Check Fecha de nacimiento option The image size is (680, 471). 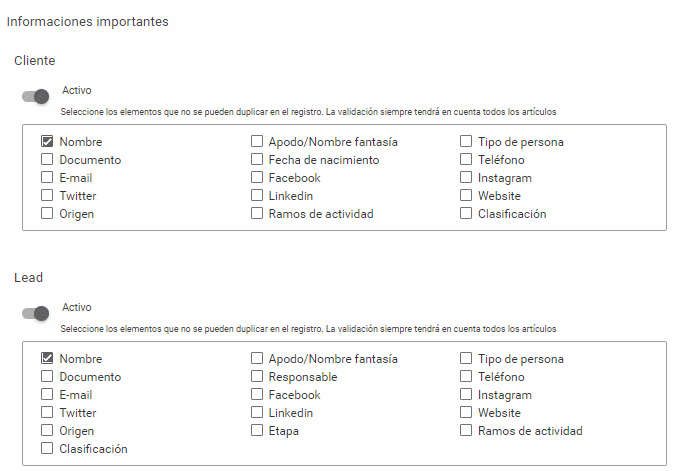tap(257, 159)
